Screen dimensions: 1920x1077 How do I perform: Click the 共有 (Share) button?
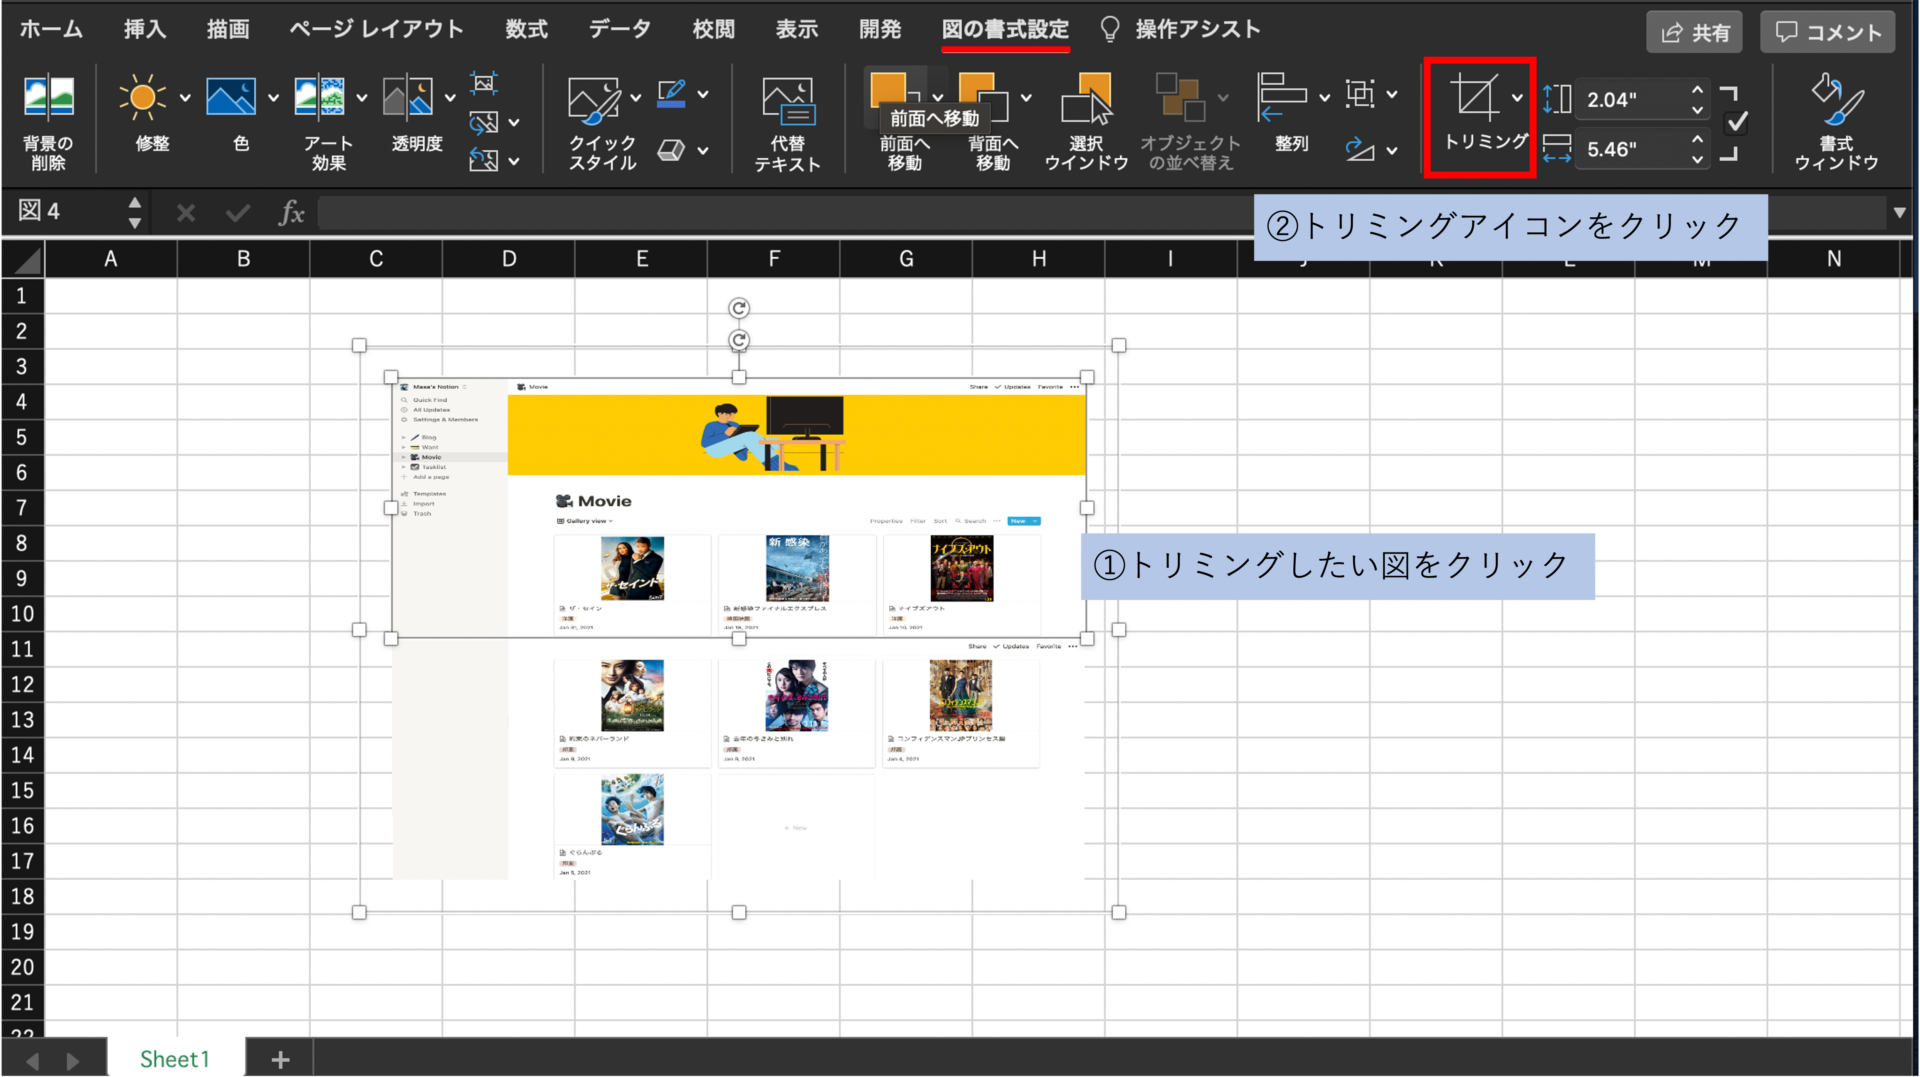[1694, 32]
